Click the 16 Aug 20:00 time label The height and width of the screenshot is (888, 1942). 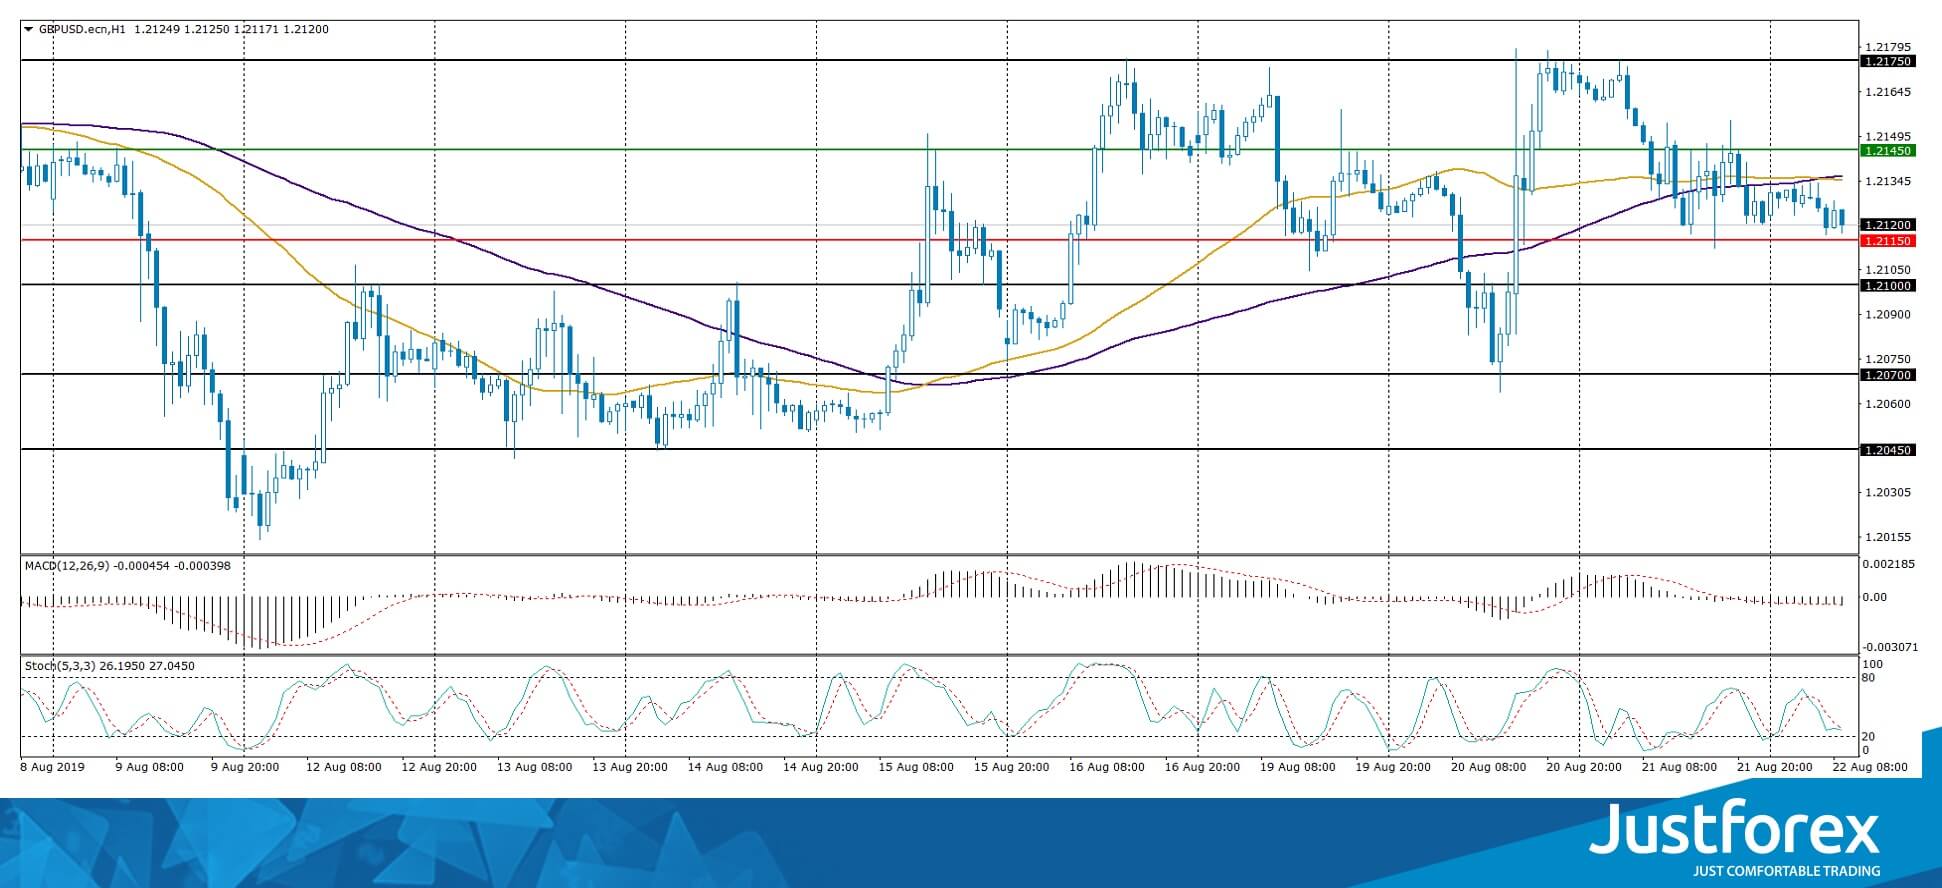tap(1202, 768)
